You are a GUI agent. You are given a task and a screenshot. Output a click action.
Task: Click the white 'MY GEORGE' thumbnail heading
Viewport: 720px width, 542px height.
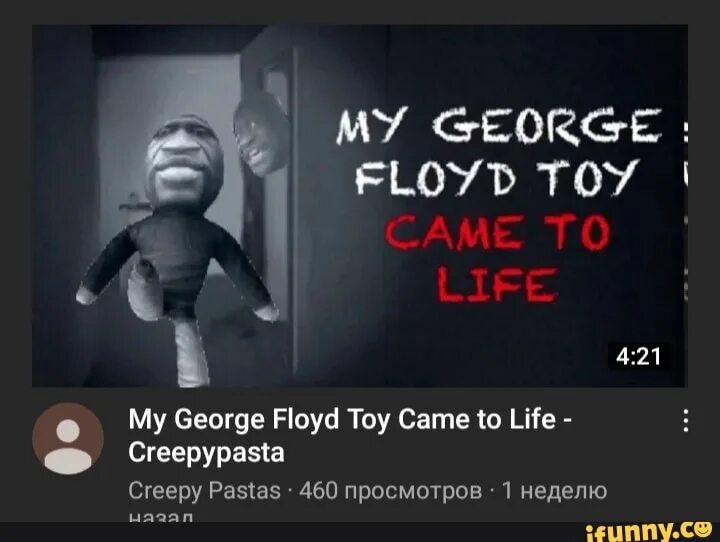click(499, 126)
